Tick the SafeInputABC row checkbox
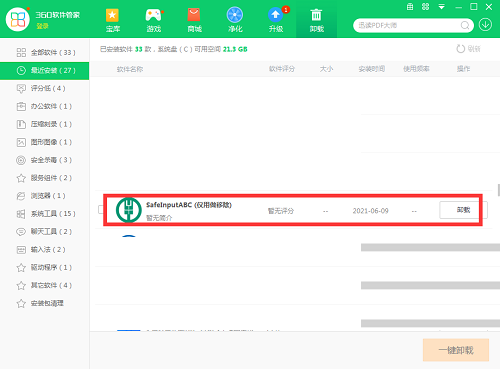 [x=101, y=209]
